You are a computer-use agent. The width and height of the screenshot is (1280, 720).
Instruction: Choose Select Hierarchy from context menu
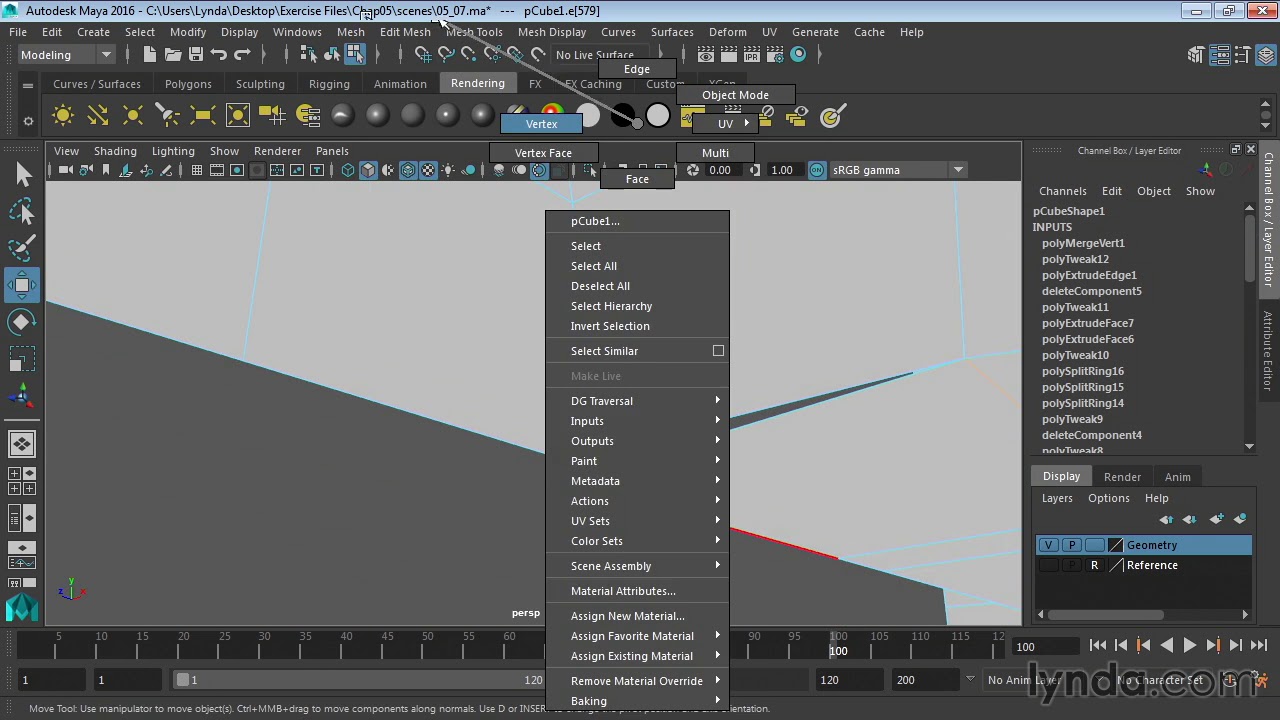pos(638,306)
